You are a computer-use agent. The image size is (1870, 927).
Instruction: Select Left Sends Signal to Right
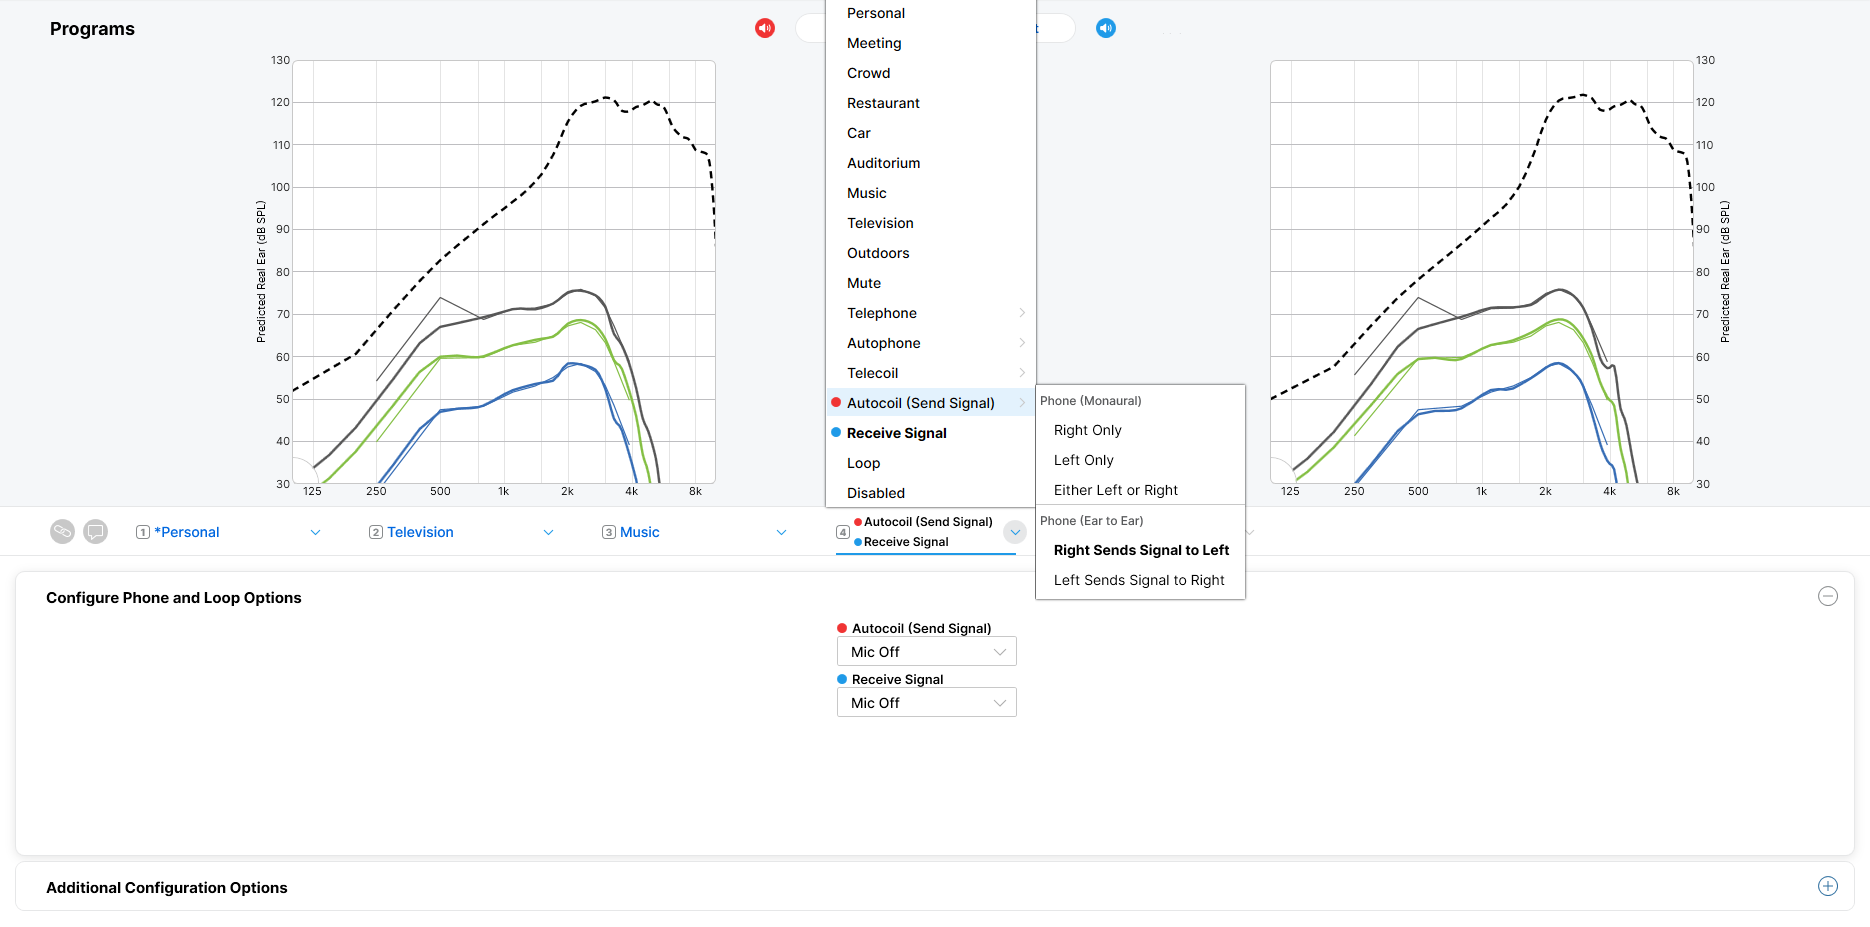click(x=1141, y=580)
